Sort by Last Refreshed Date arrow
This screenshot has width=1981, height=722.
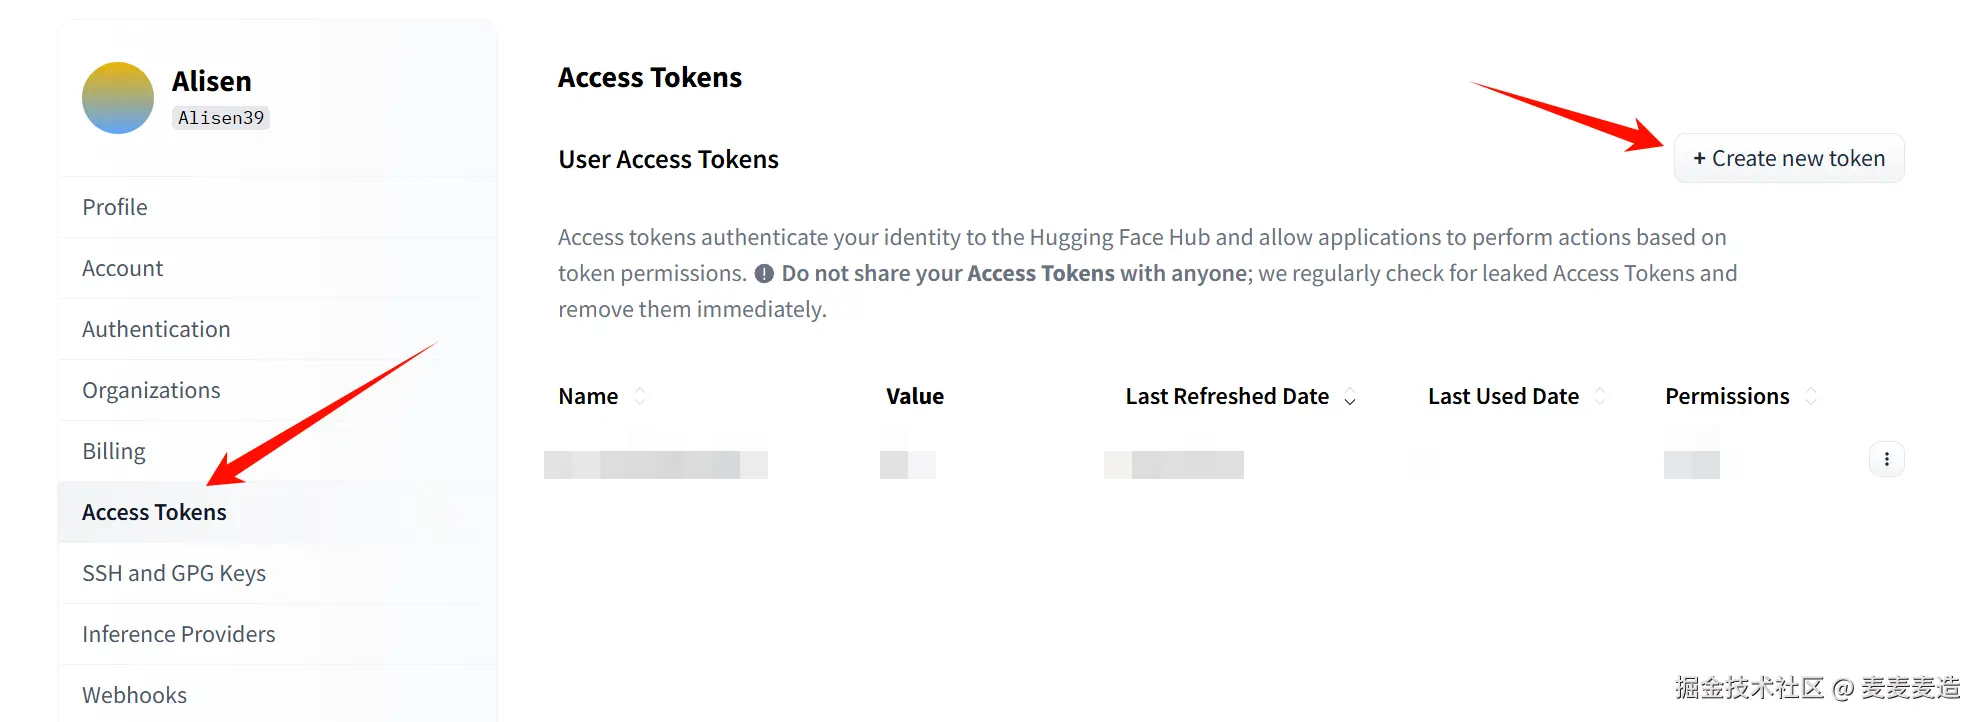1350,397
